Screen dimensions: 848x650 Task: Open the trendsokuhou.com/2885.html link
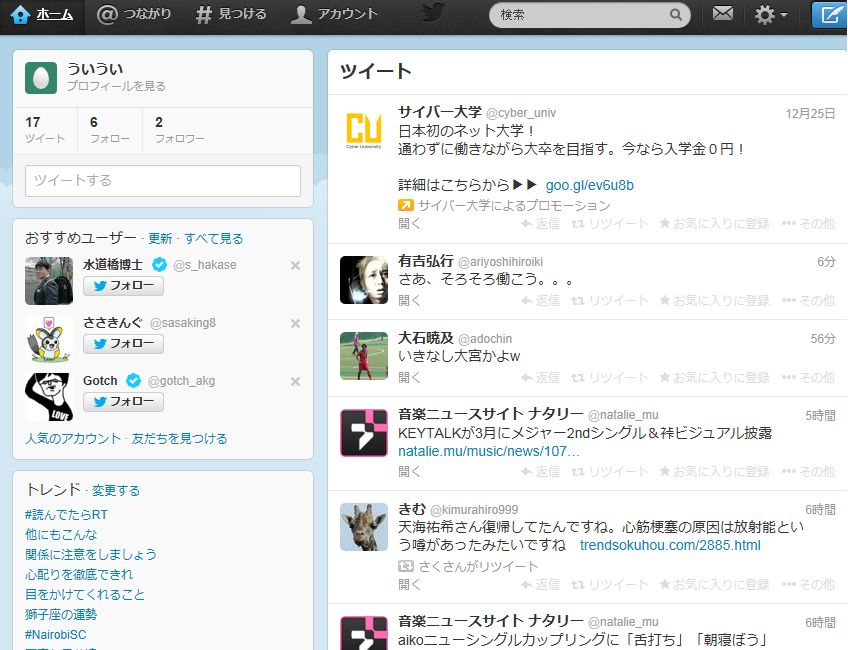tap(670, 546)
